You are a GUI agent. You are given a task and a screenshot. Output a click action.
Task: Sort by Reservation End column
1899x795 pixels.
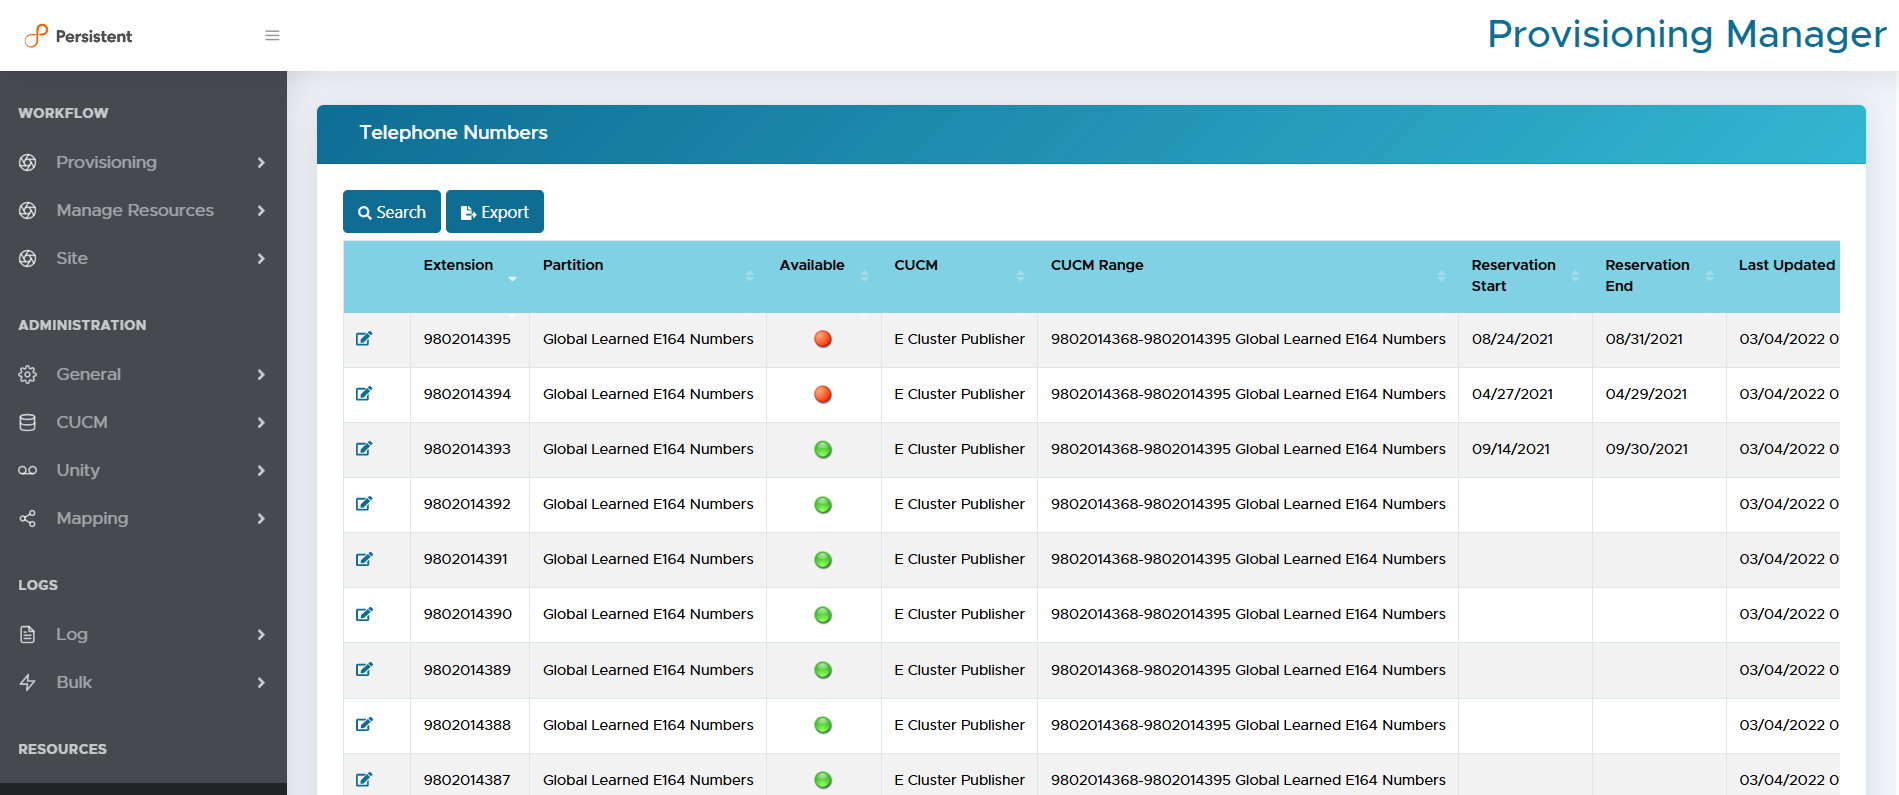coord(1659,276)
